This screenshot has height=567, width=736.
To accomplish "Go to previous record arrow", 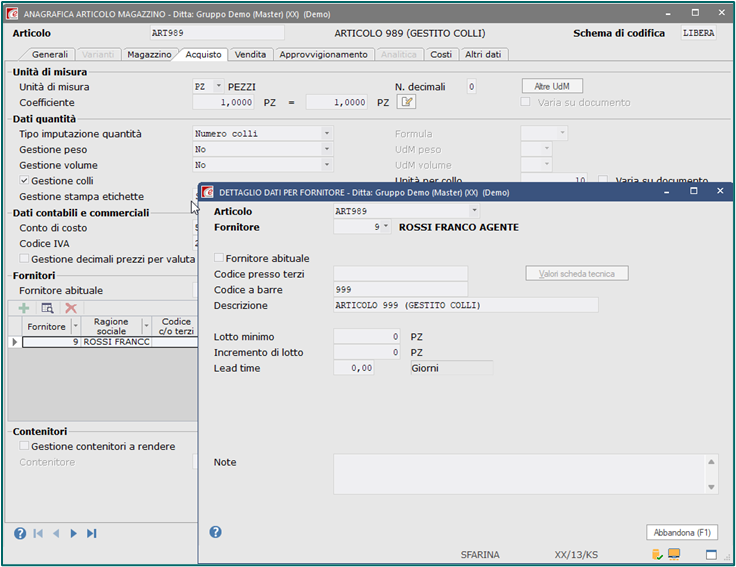I will (x=56, y=533).
